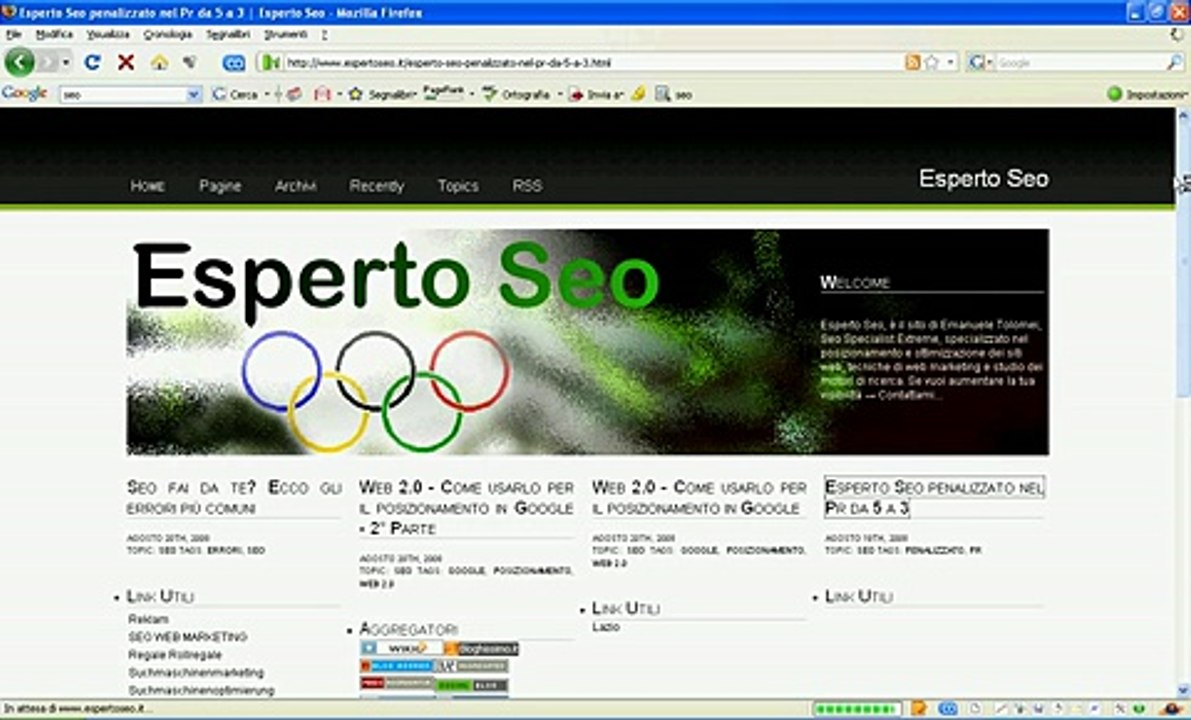
Task: Click Recently in the site navigation
Action: click(x=377, y=186)
